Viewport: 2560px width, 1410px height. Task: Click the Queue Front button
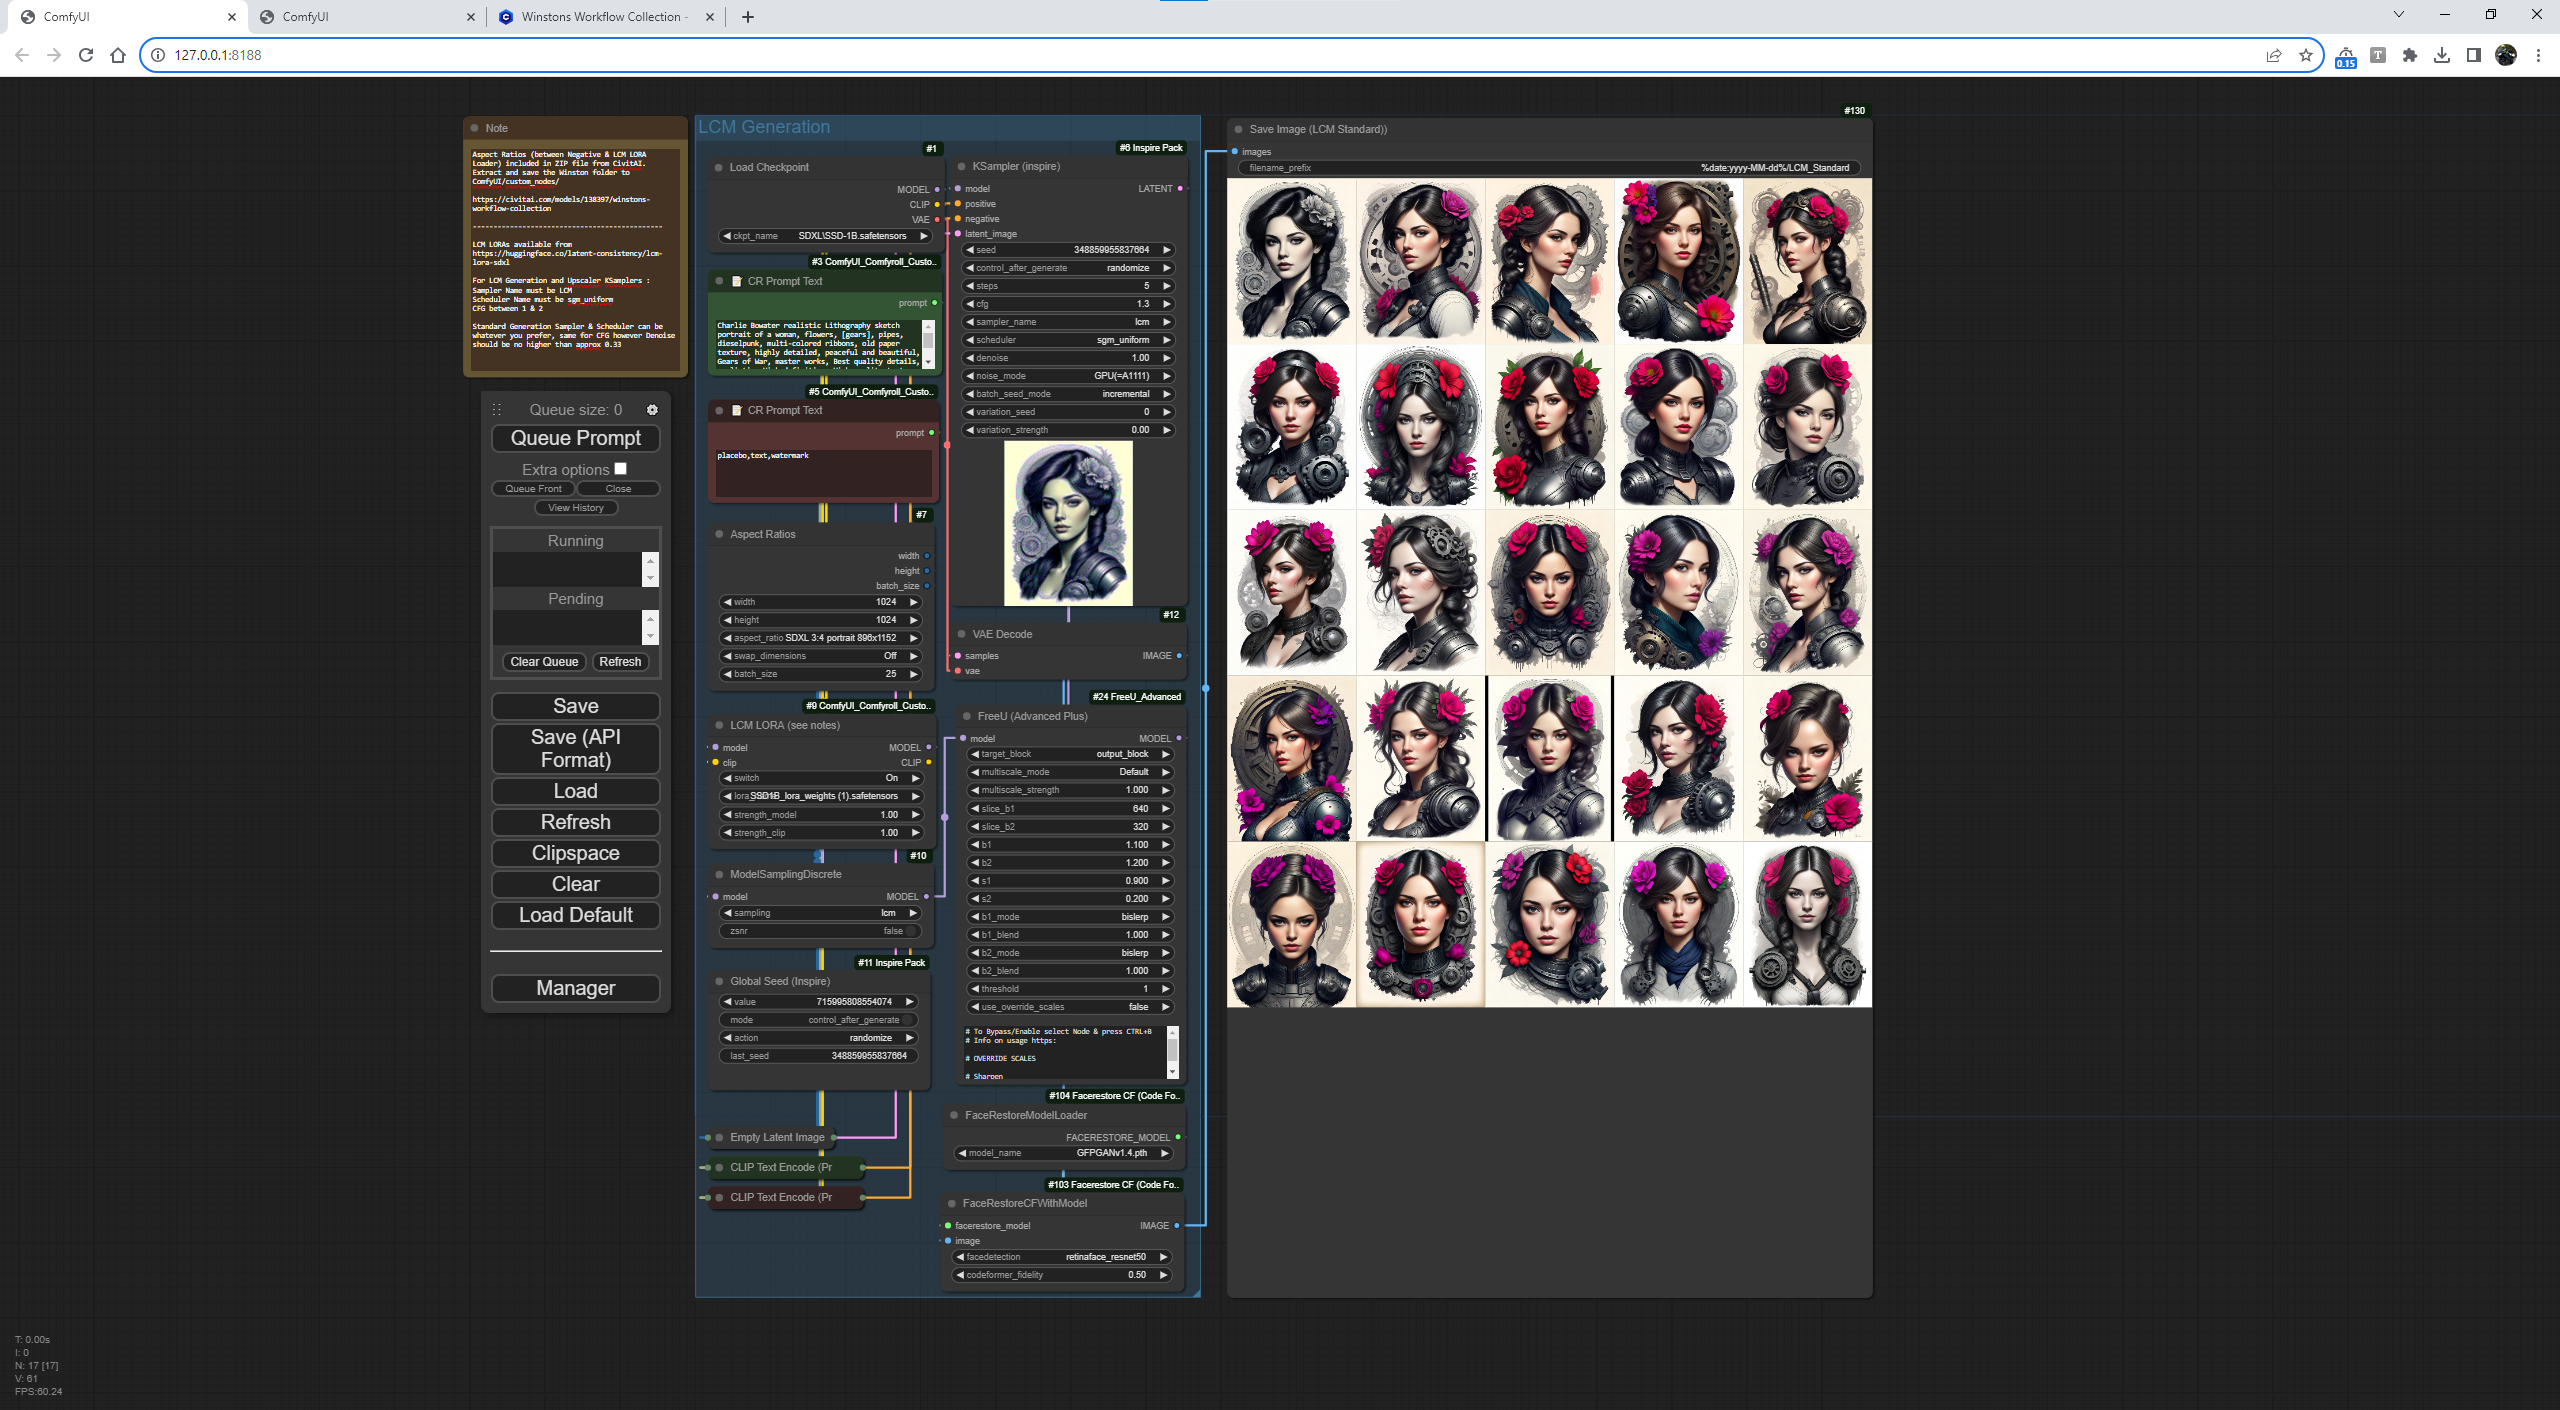point(534,489)
